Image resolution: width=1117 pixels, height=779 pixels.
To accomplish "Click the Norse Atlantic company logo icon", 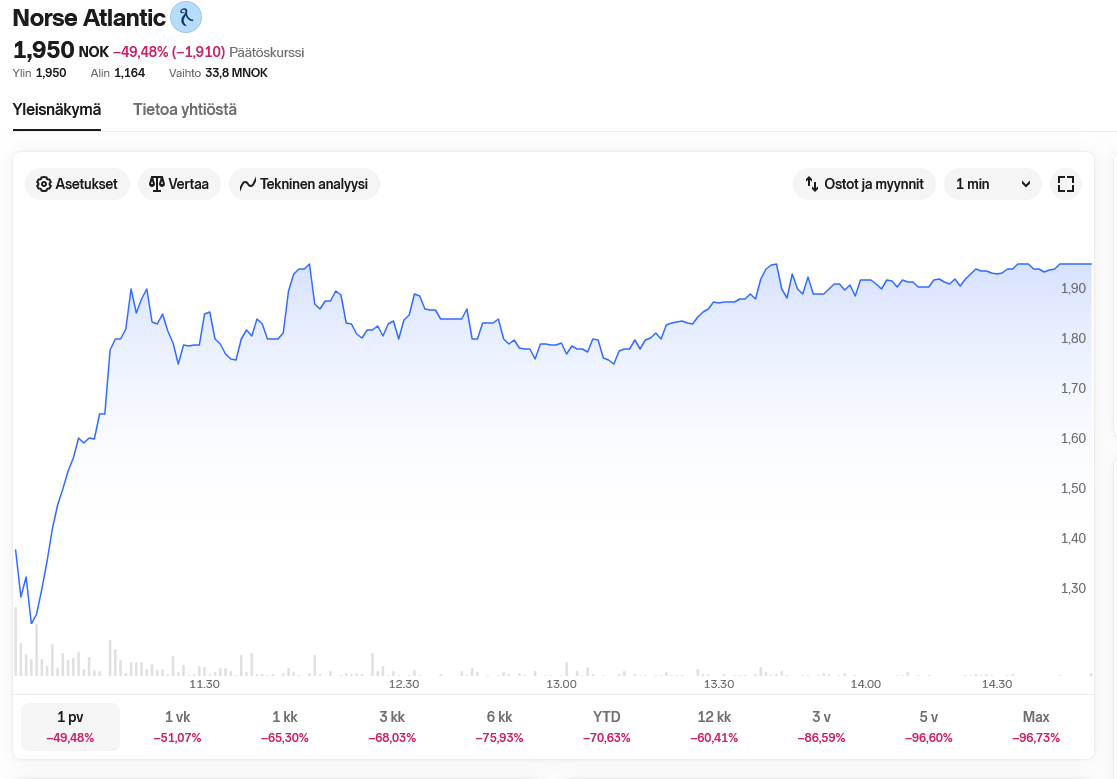I will tap(186, 17).
